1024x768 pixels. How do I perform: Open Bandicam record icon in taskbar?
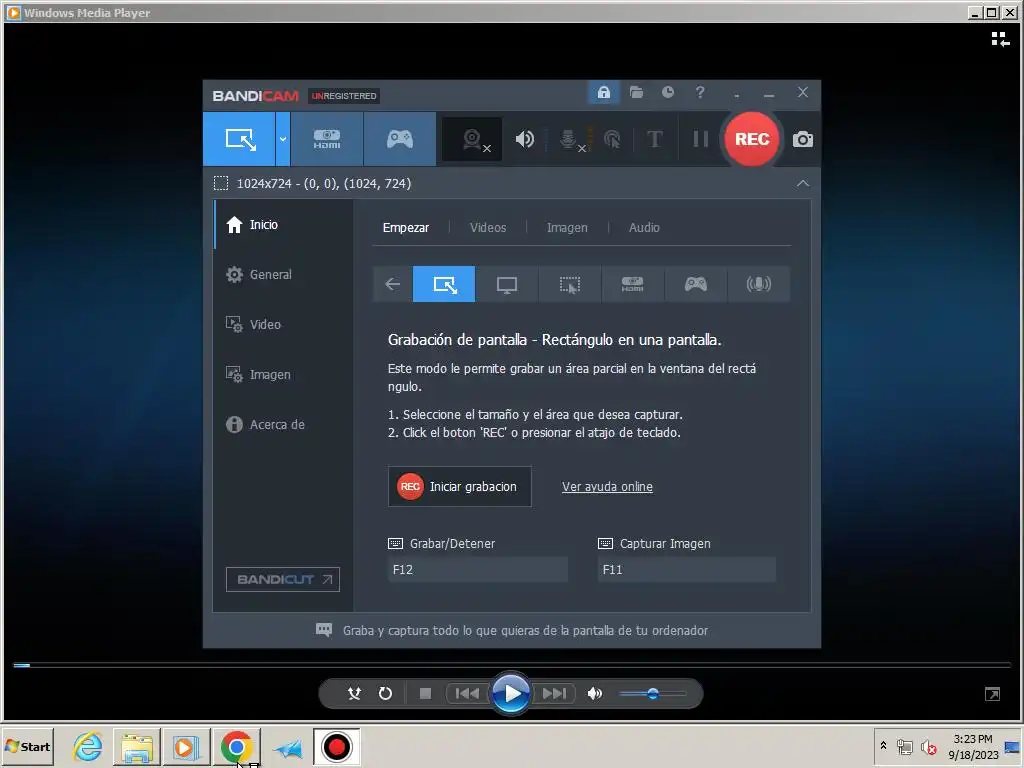[x=336, y=746]
